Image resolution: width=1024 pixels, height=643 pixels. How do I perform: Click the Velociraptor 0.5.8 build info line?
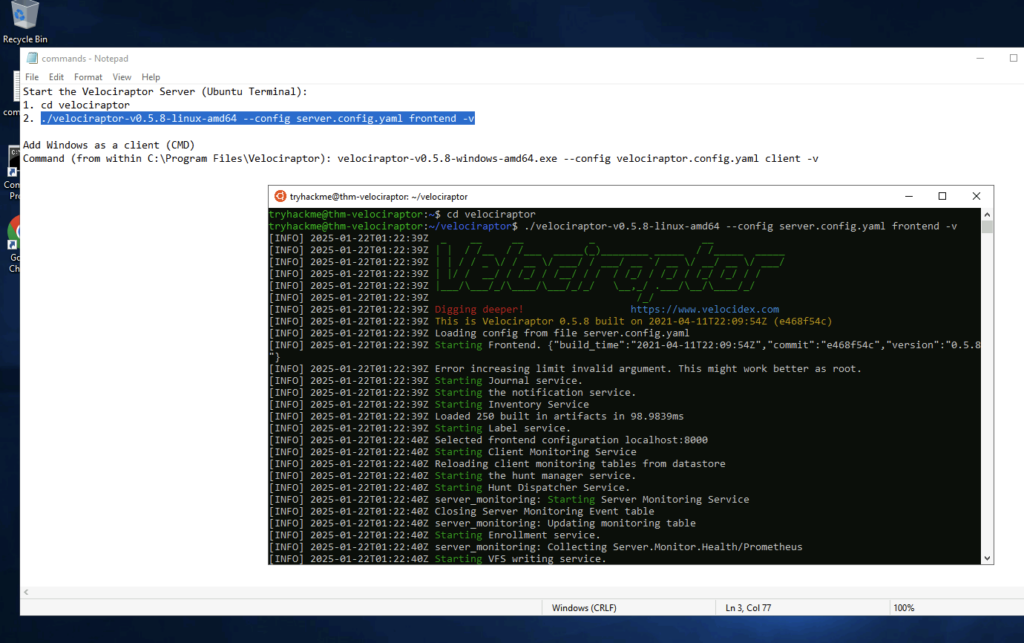coord(551,321)
